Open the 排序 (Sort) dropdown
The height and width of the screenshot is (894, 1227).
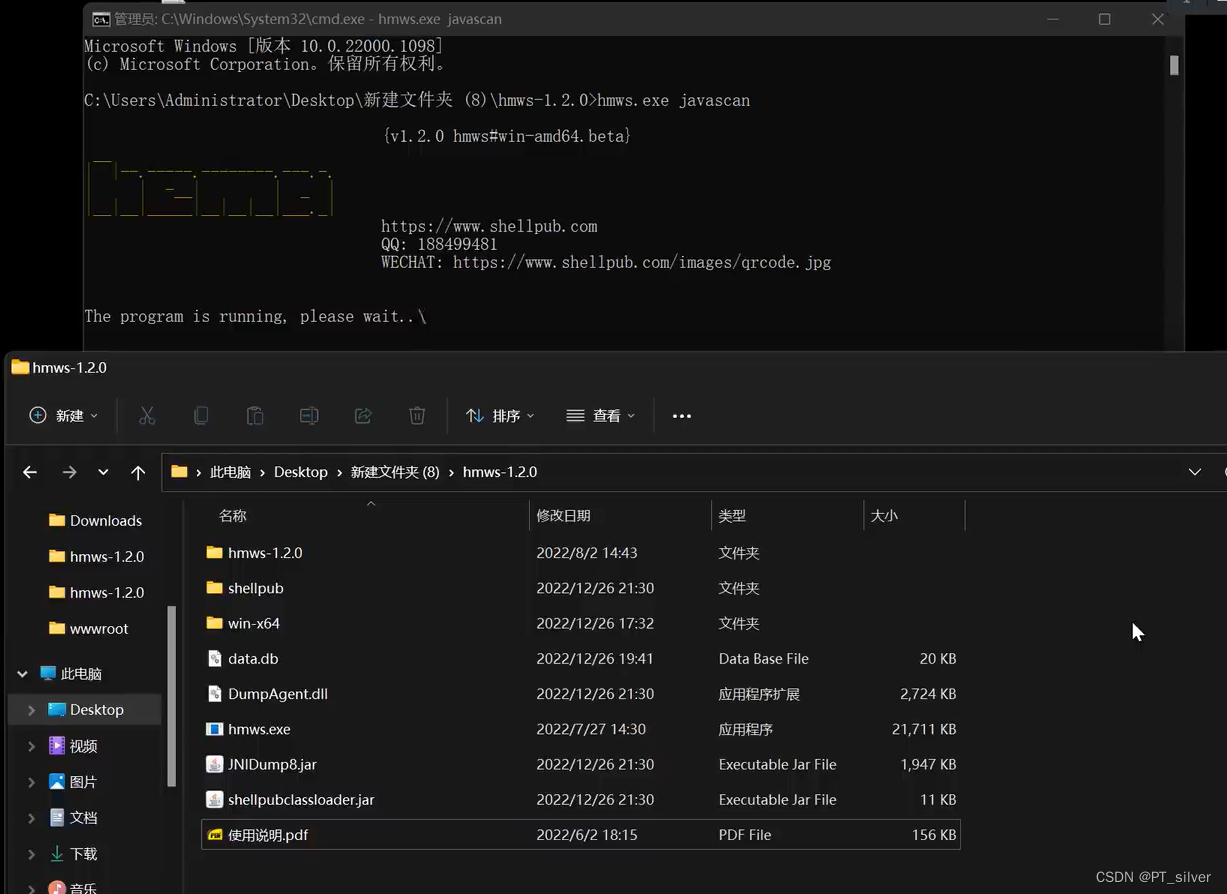(500, 416)
